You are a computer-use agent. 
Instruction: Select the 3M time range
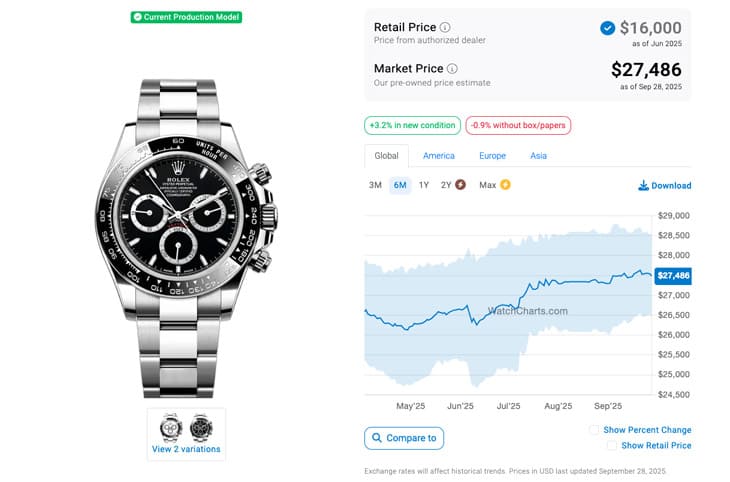pos(375,185)
